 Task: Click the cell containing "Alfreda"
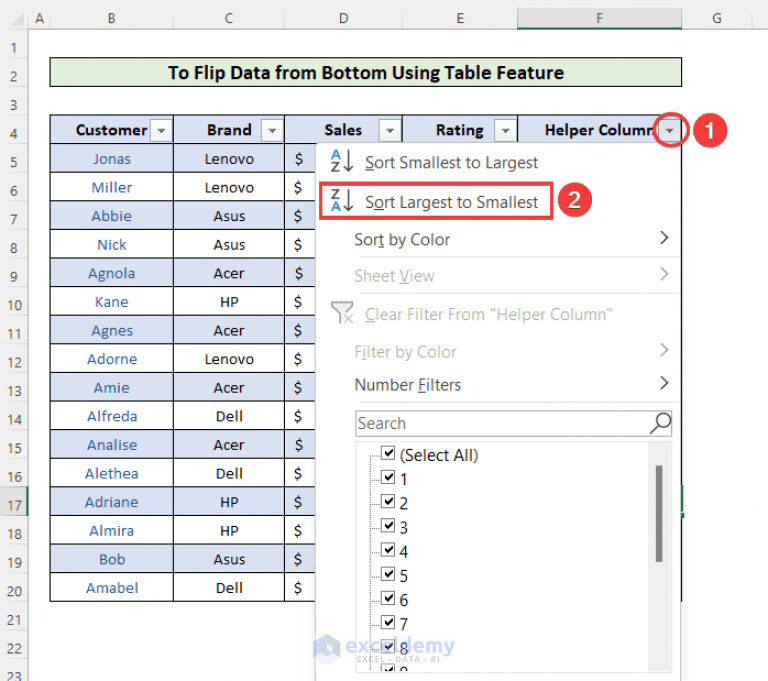click(x=112, y=416)
